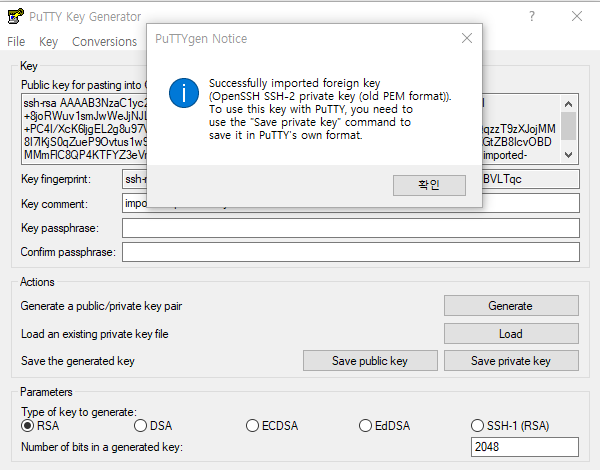600x470 pixels.
Task: Select the EdDSA key type
Action: (385, 426)
